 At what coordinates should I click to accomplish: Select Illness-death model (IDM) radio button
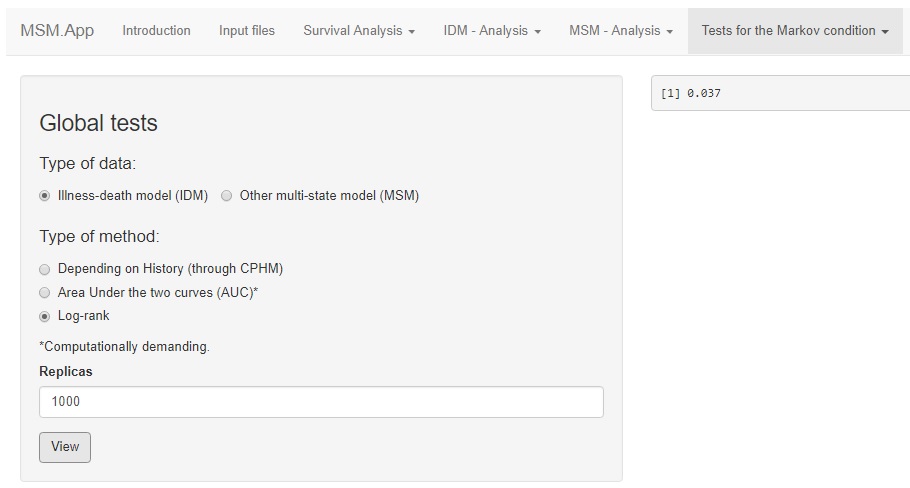pyautogui.click(x=44, y=196)
